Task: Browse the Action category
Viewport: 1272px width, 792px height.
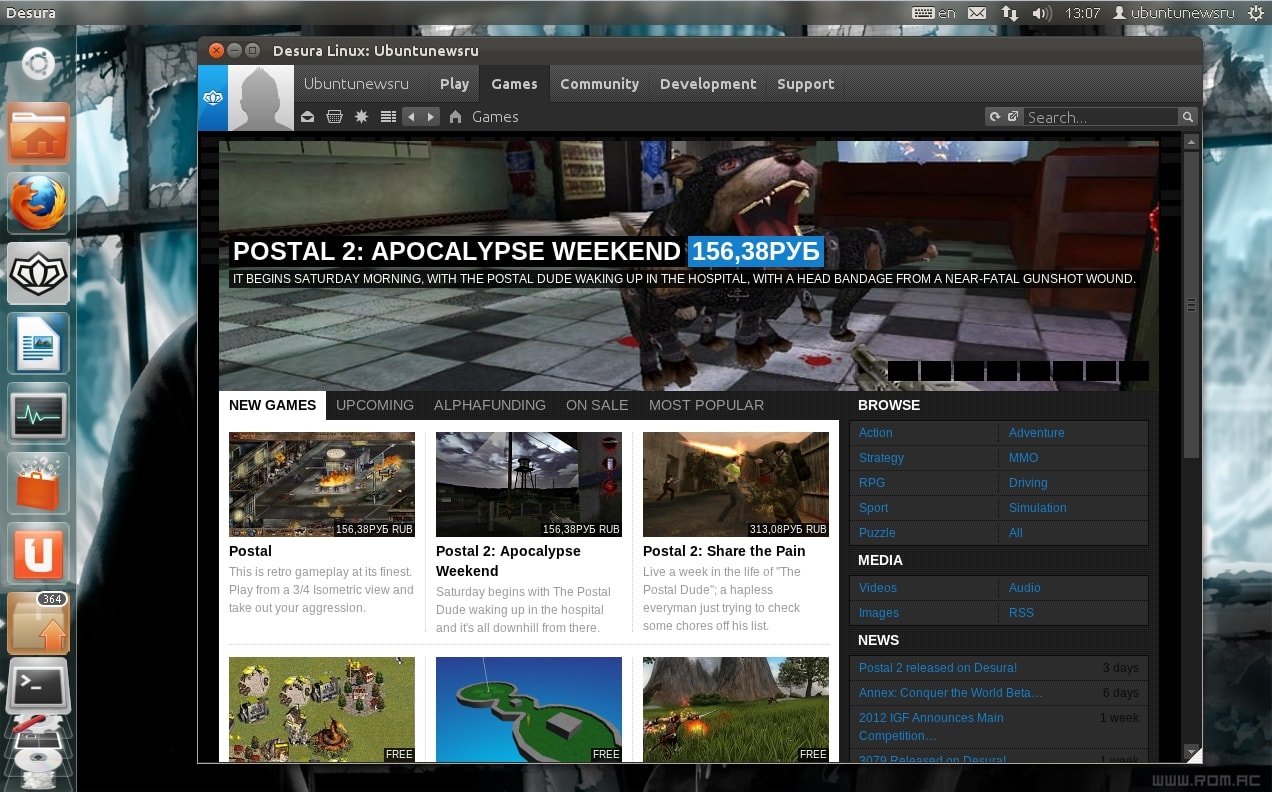Action: pyautogui.click(x=875, y=433)
